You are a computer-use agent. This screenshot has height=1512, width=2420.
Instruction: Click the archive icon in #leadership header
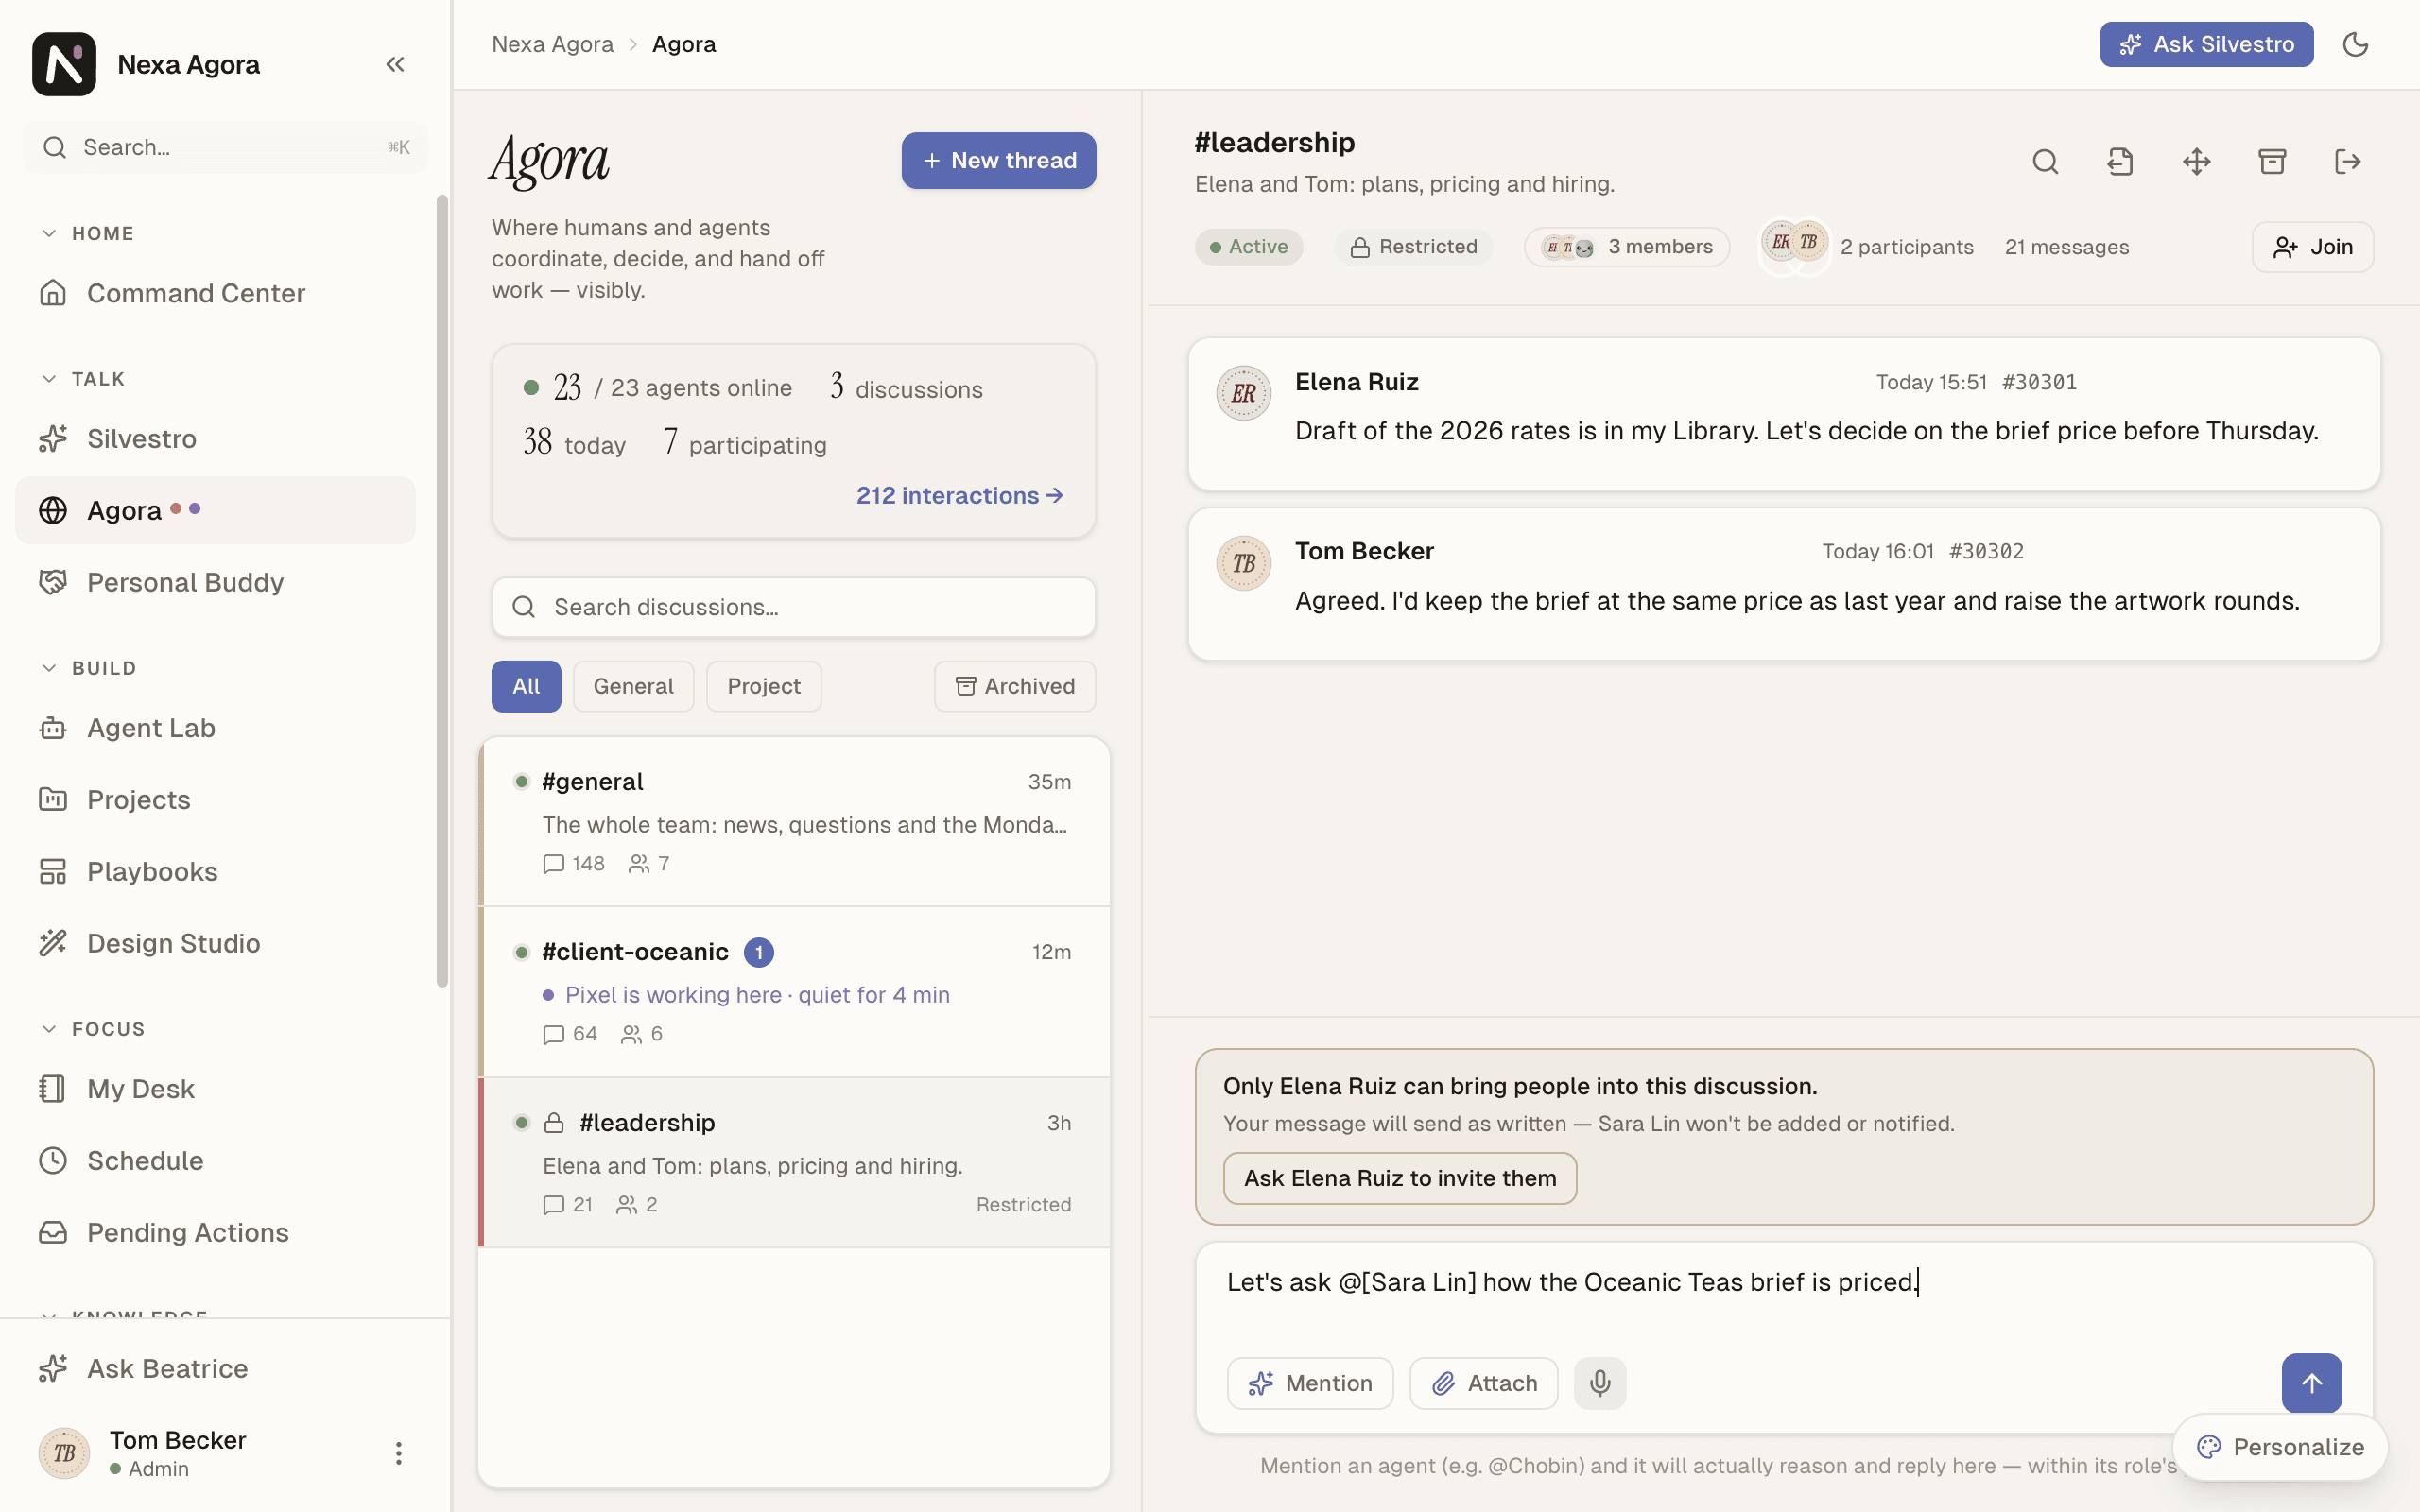point(2272,161)
